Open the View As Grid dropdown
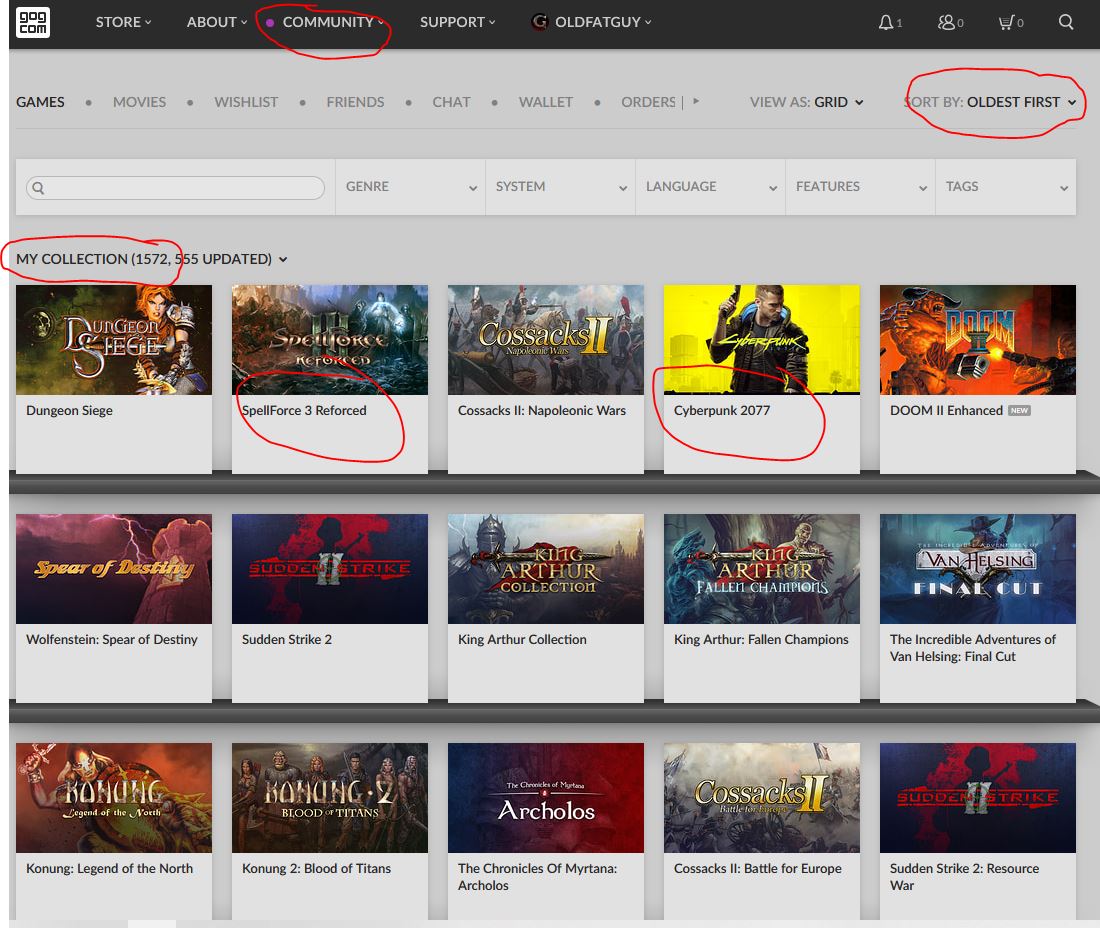 pos(807,102)
